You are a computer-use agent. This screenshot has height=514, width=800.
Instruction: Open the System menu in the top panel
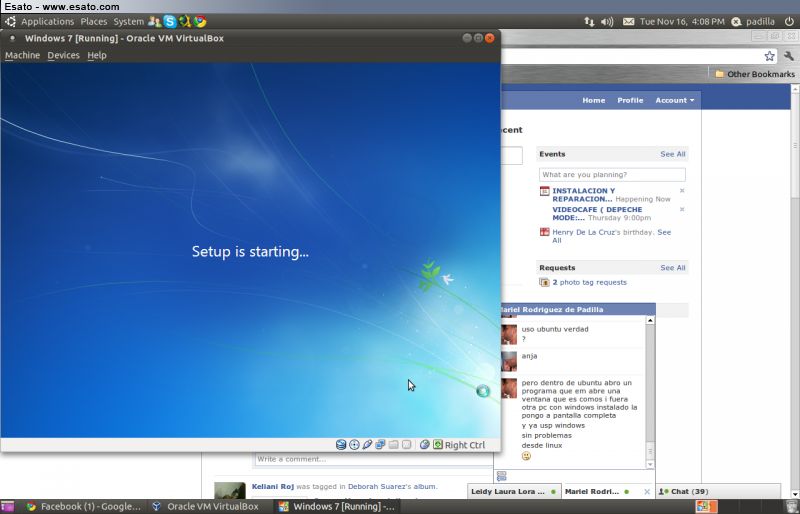(129, 21)
